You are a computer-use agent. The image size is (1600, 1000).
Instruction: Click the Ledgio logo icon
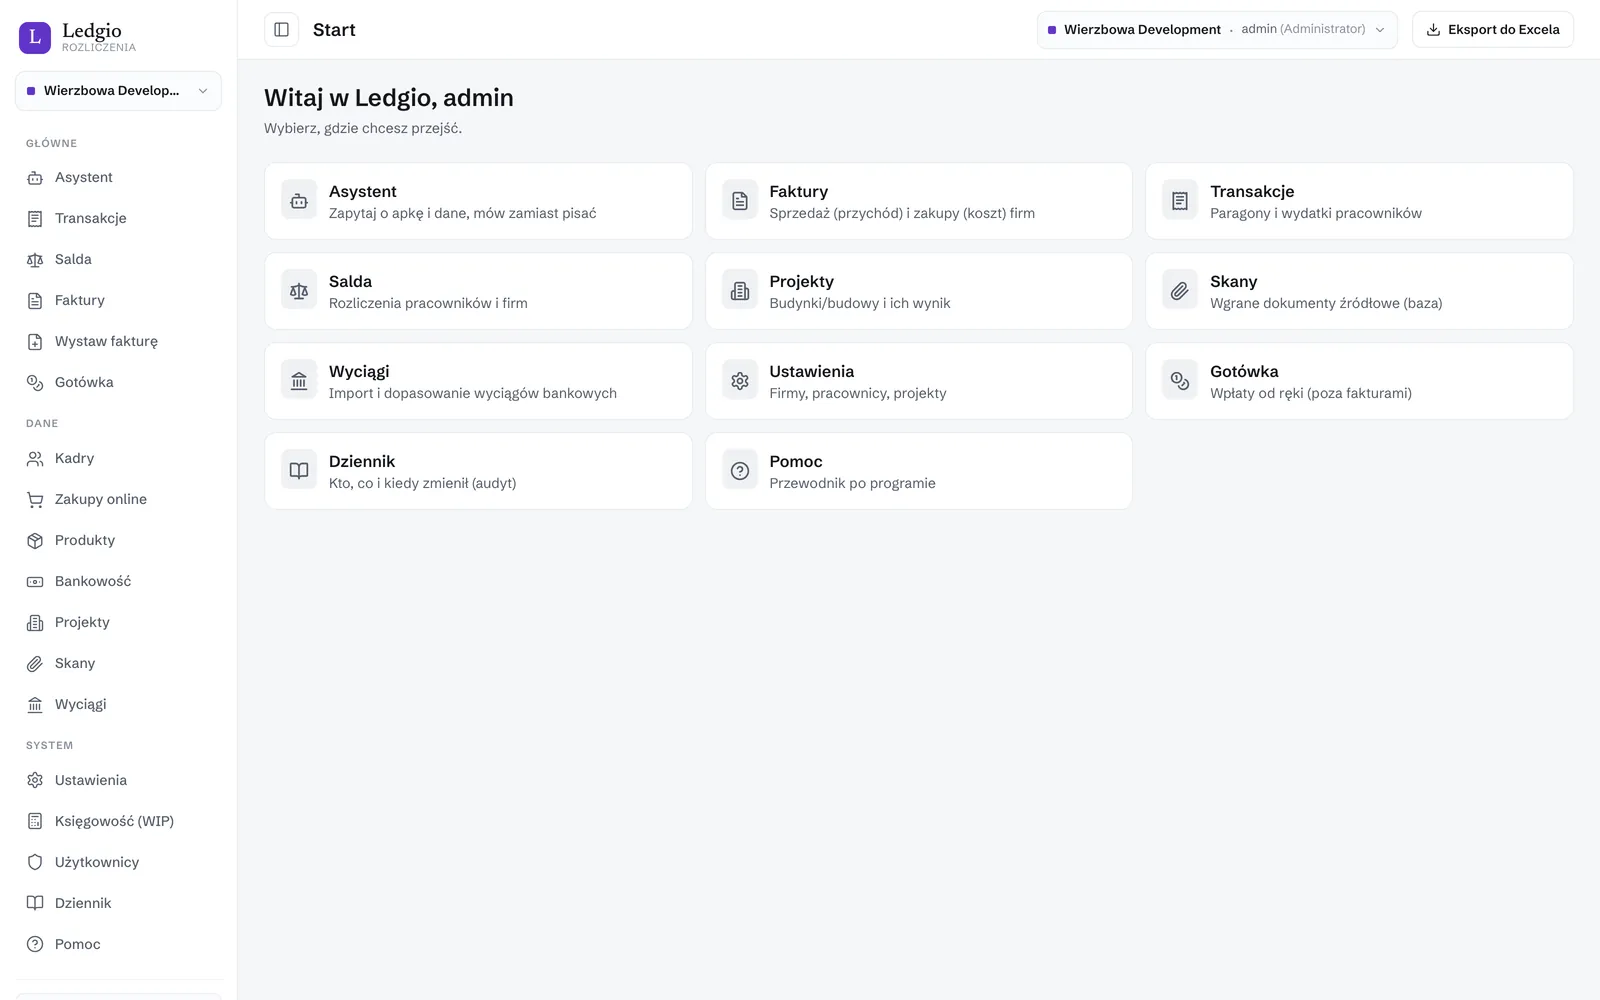[35, 38]
